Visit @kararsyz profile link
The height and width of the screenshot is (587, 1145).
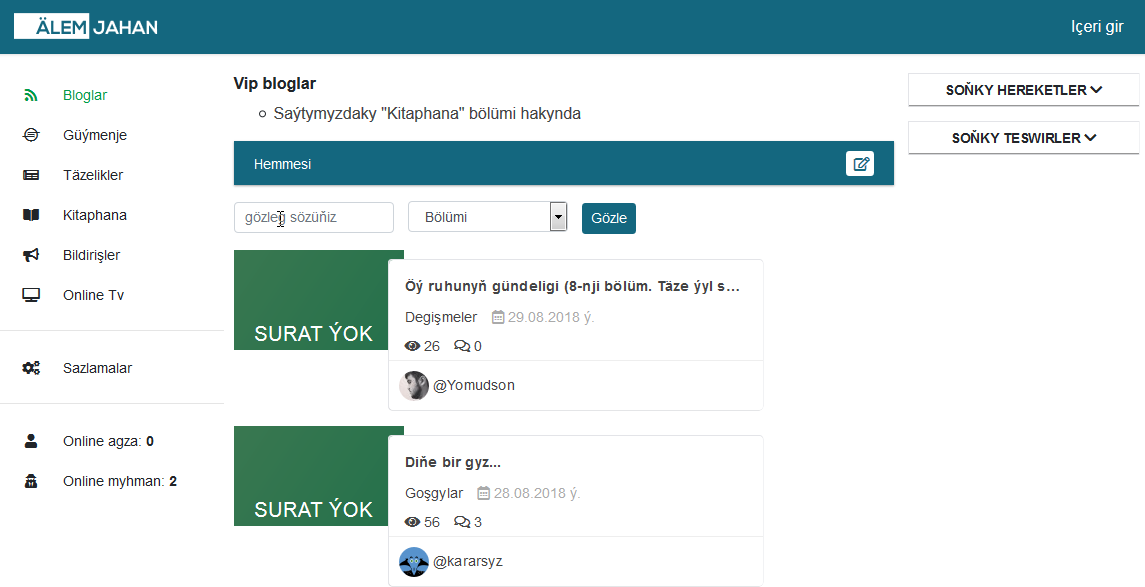point(468,561)
